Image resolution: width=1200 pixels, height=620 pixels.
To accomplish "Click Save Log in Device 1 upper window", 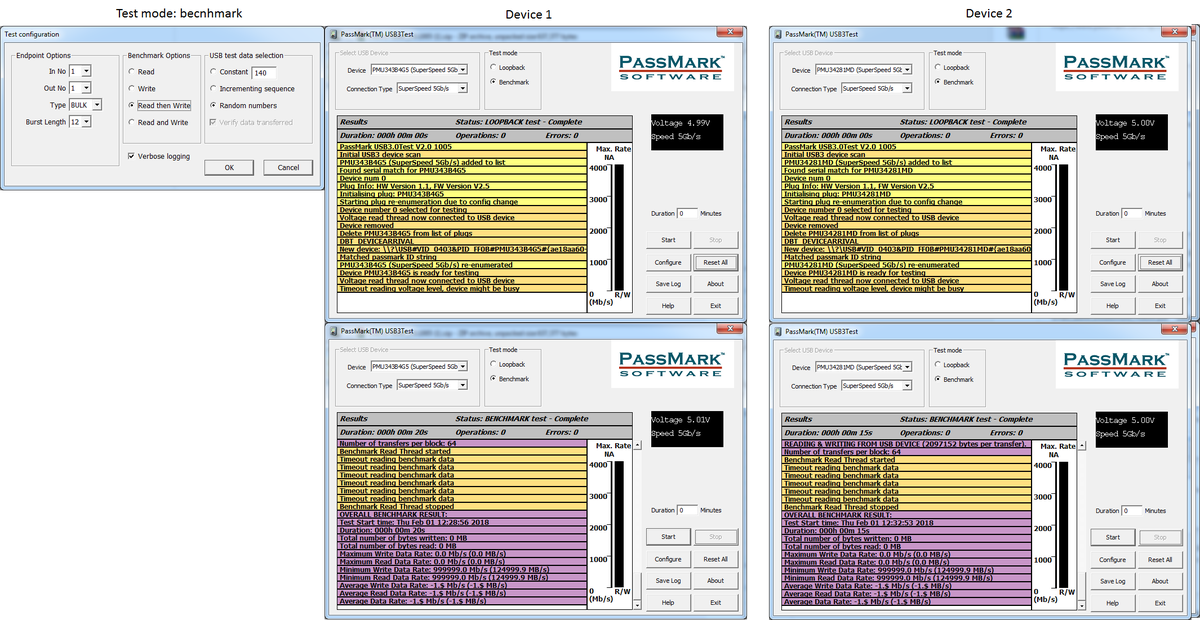I will click(x=668, y=284).
